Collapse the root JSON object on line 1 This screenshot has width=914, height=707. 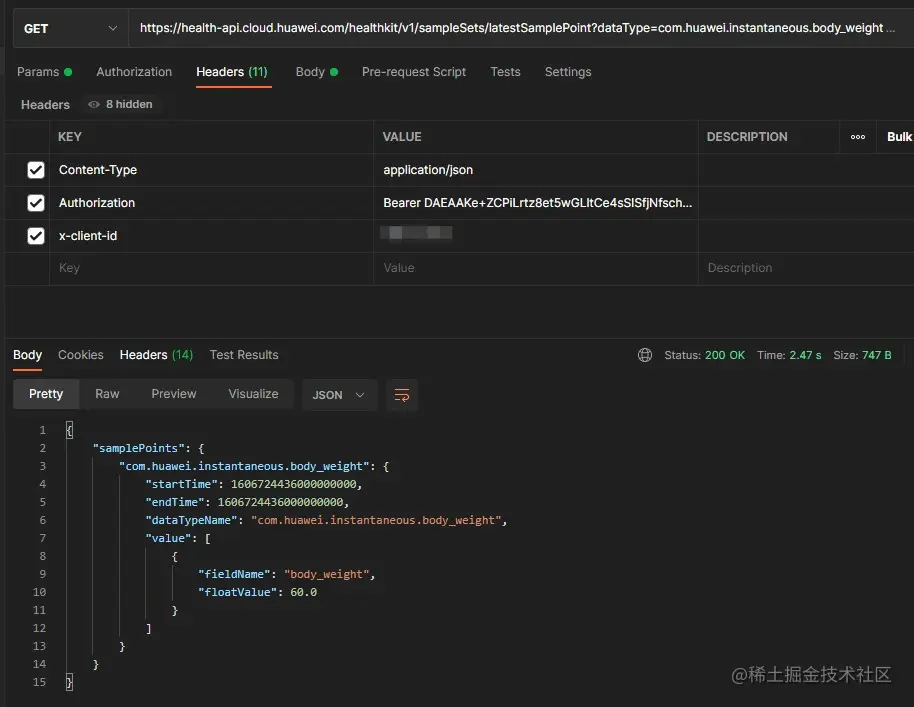(x=69, y=430)
